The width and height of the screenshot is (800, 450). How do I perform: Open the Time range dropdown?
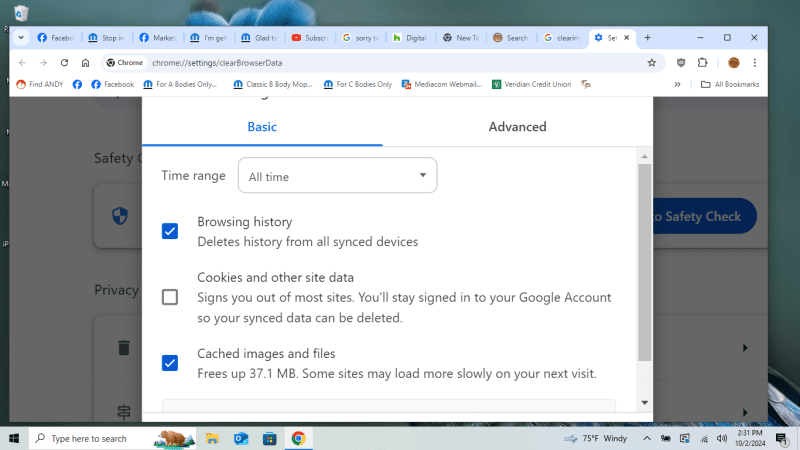point(337,176)
